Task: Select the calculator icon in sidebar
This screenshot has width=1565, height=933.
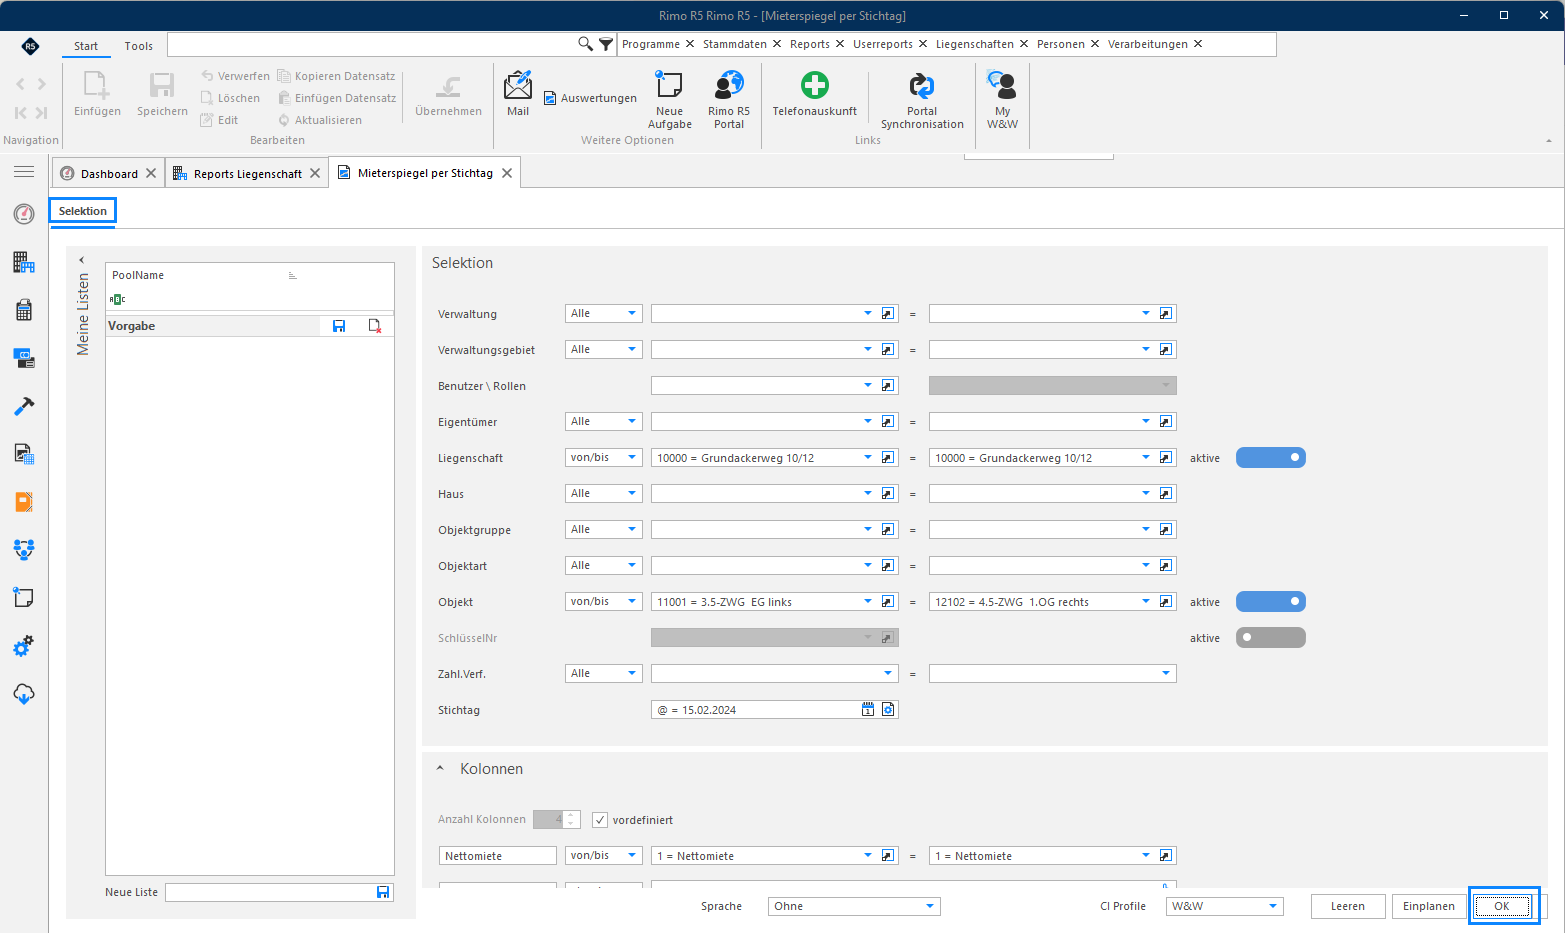Action: tap(24, 310)
